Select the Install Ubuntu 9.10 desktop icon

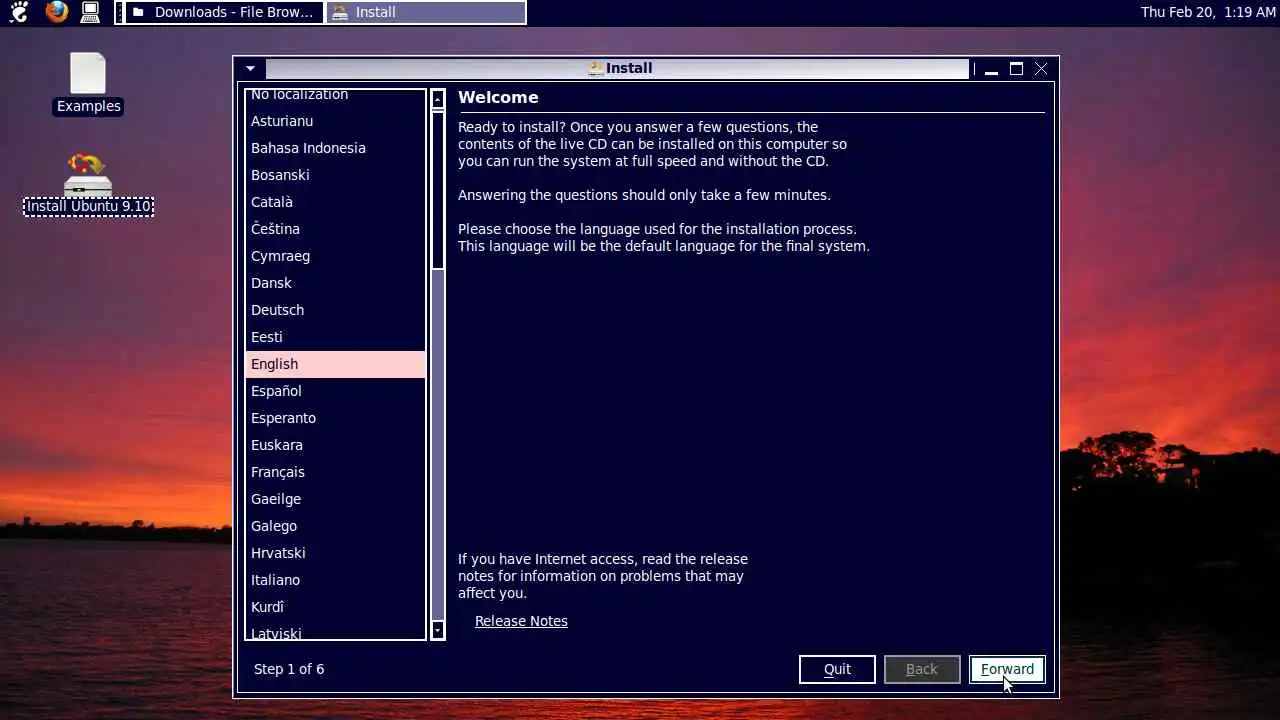point(88,184)
